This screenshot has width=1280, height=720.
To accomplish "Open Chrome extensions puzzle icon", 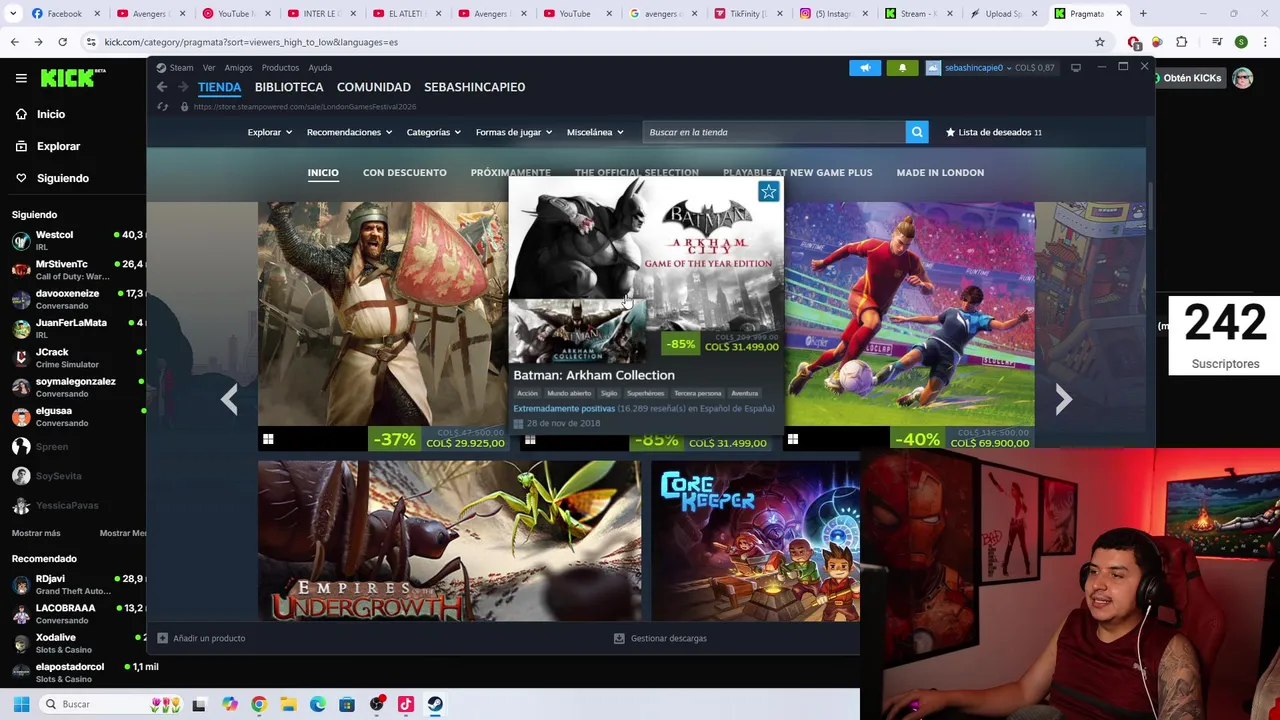I will [1182, 42].
